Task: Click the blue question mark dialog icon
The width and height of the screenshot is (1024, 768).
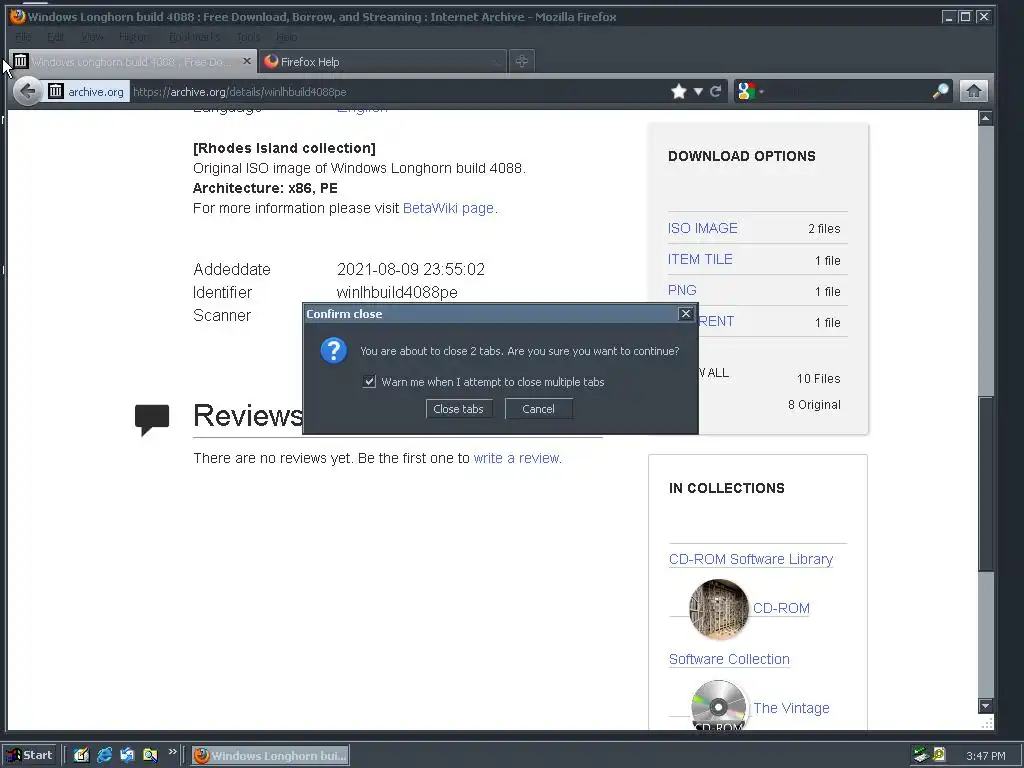Action: (x=333, y=351)
